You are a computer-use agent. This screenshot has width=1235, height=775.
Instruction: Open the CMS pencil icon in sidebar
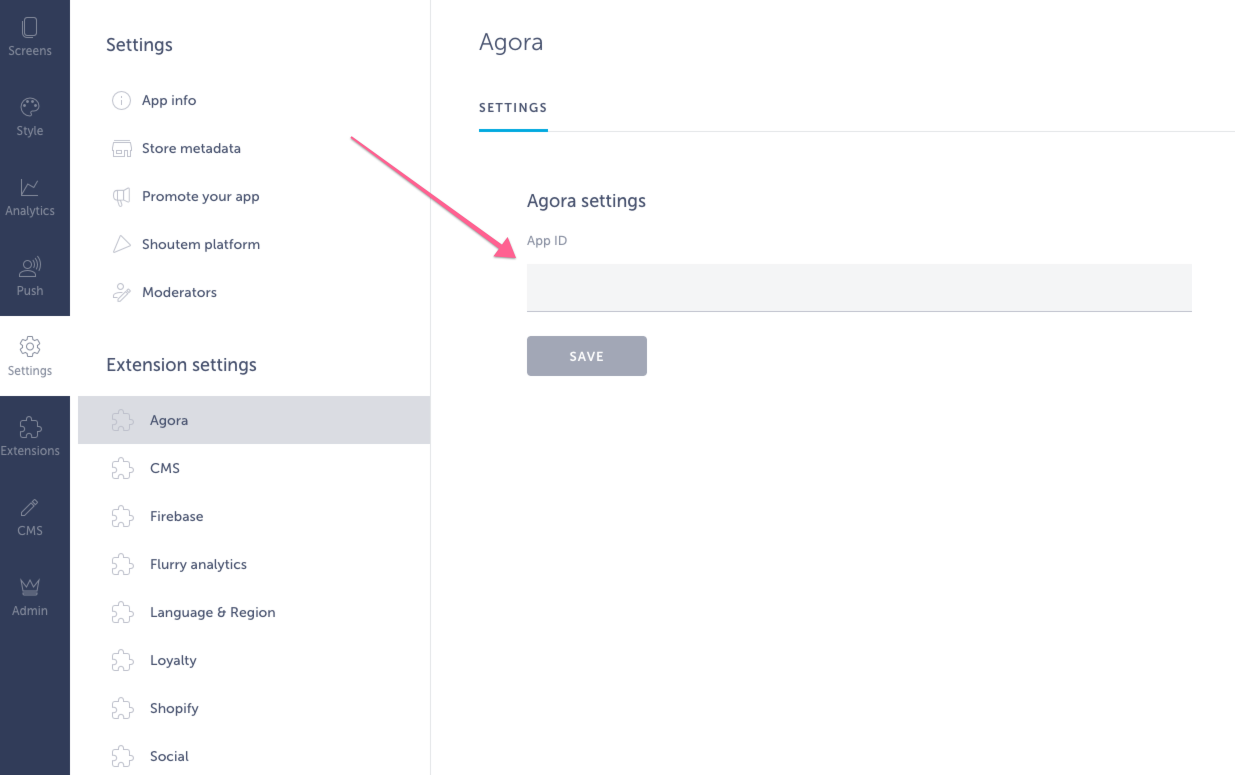tap(30, 517)
